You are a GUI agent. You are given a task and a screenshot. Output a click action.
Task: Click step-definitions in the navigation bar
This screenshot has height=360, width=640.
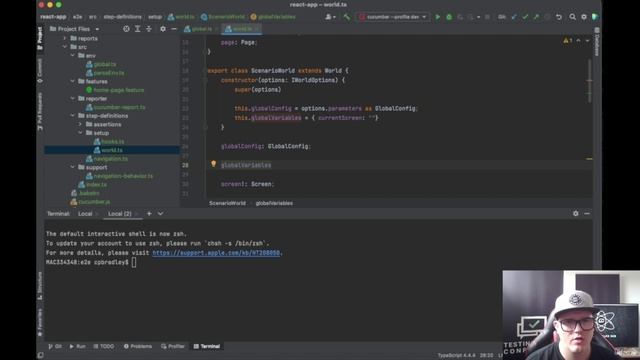click(x=122, y=17)
